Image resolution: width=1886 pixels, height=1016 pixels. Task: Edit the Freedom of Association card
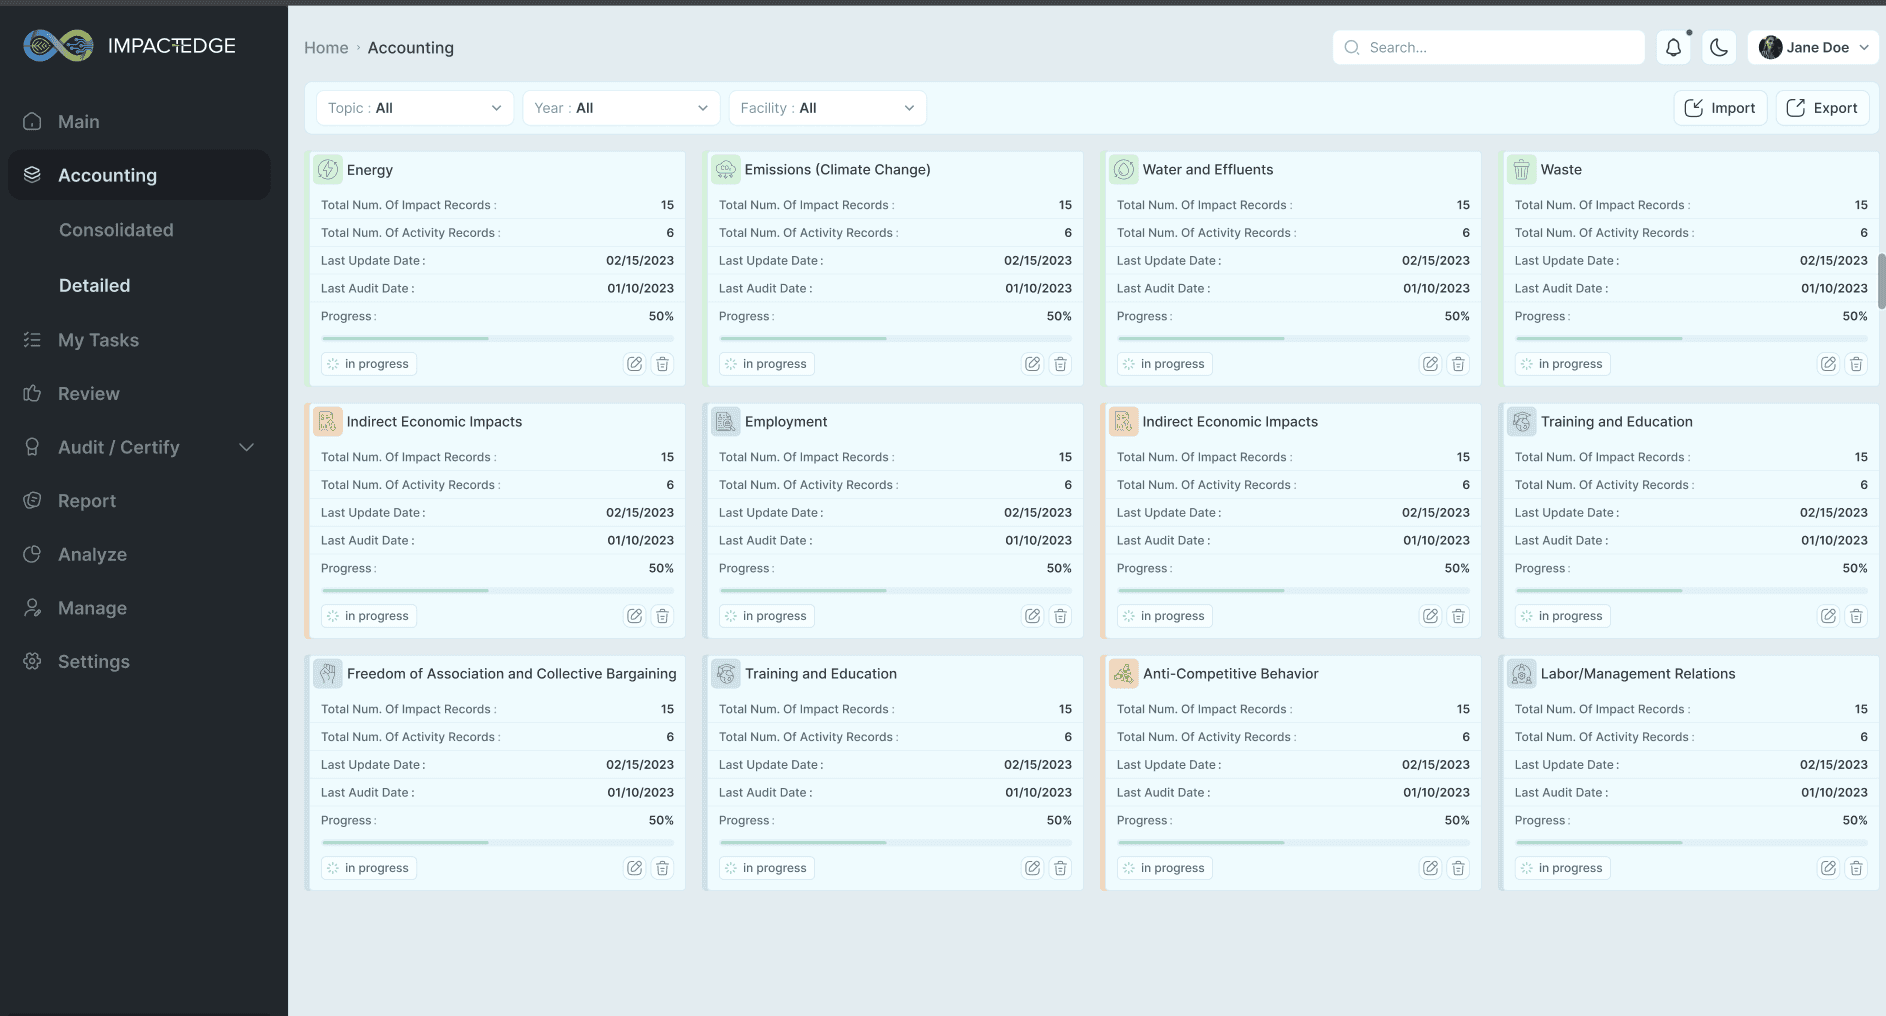(x=634, y=868)
